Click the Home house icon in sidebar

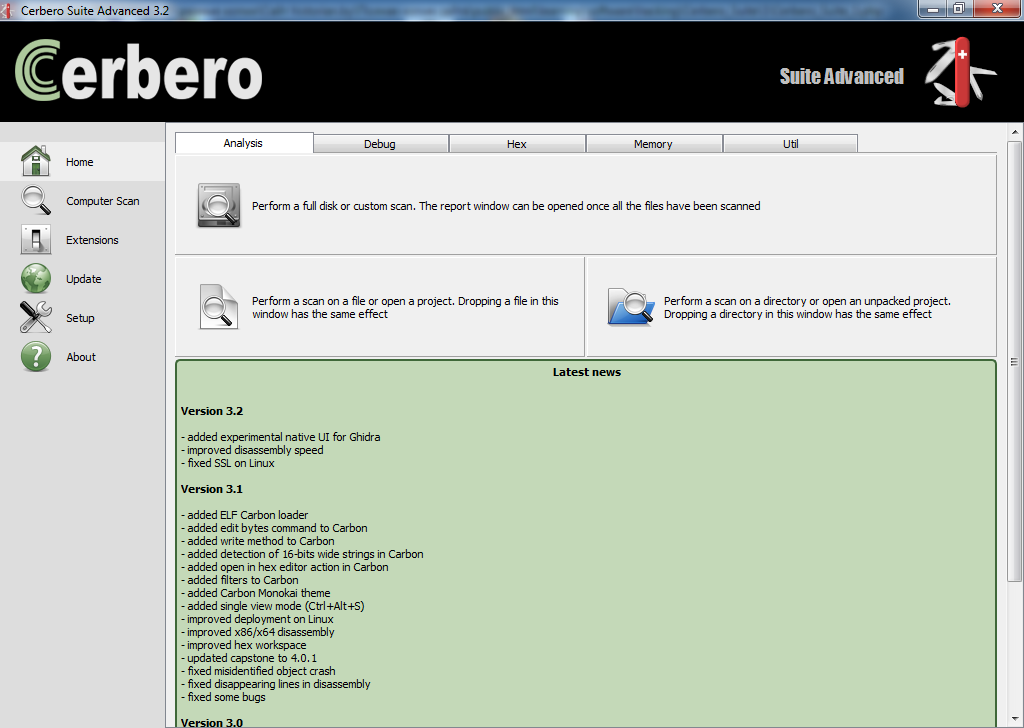36,161
